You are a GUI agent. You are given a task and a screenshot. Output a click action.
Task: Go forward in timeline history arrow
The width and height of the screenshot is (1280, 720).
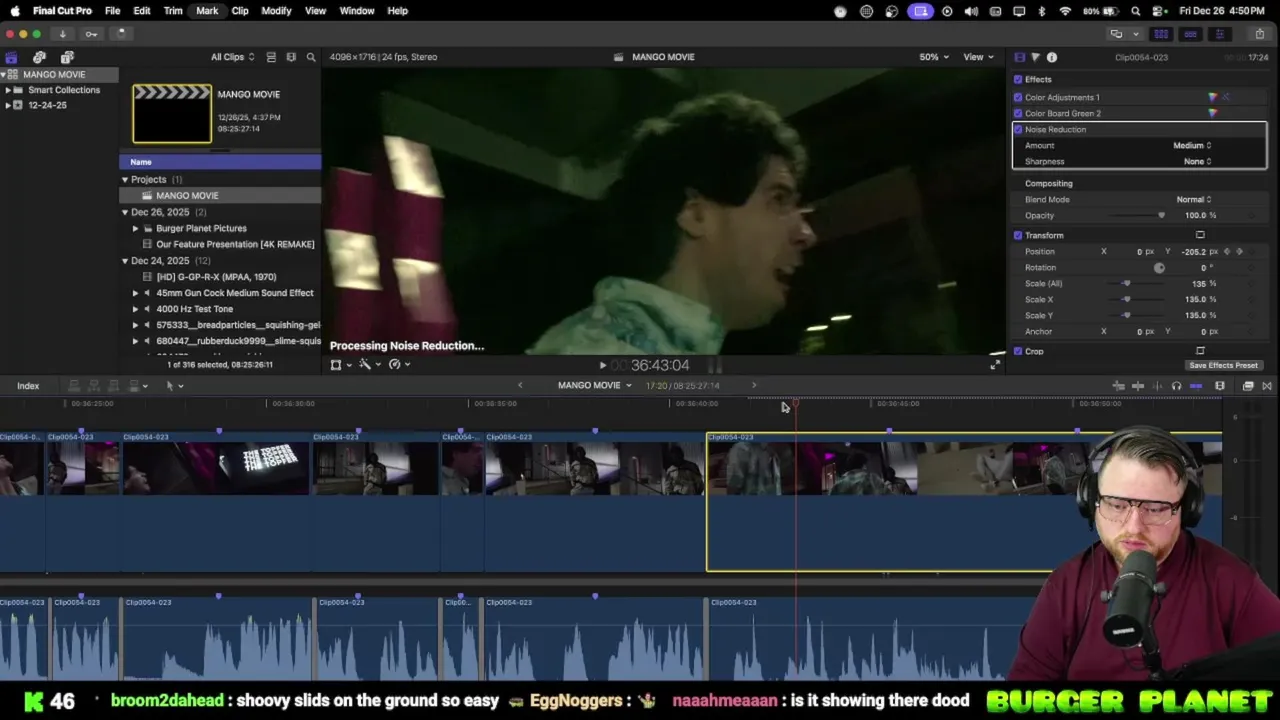(x=754, y=385)
